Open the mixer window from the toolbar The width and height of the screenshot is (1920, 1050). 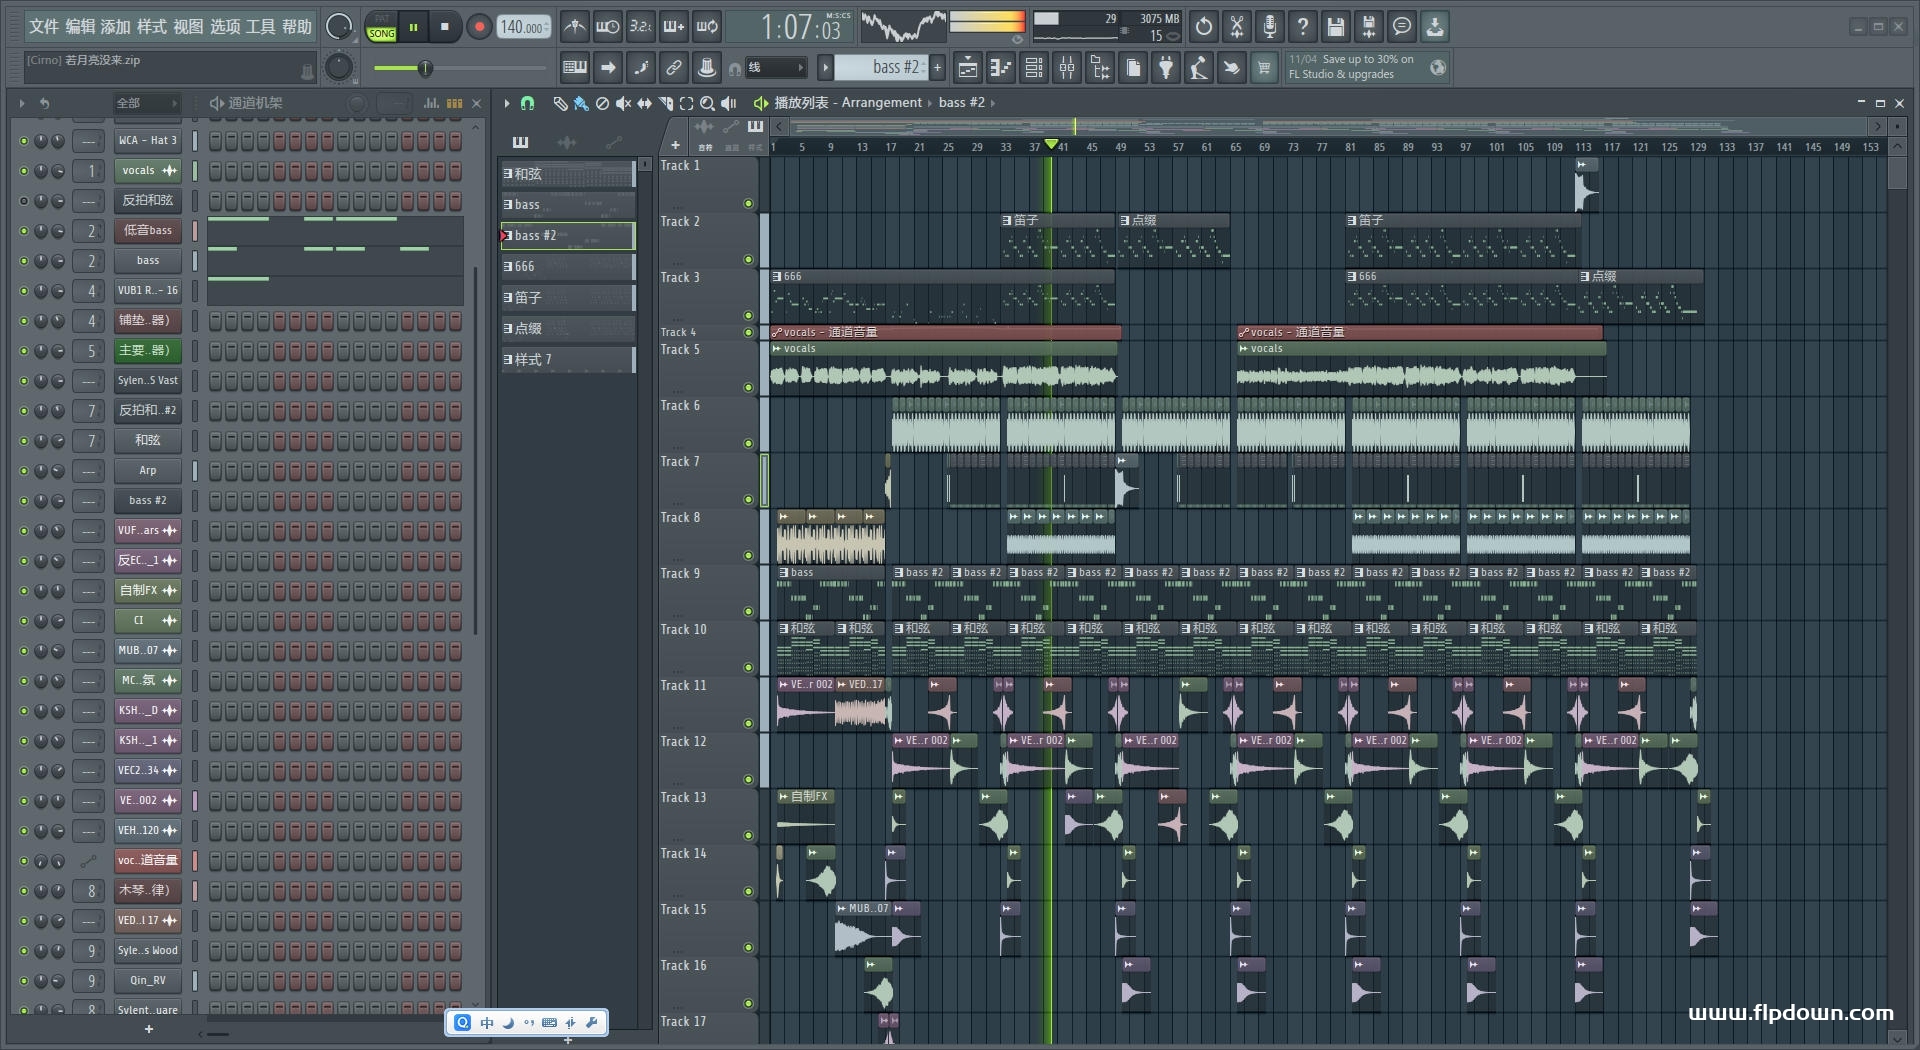(1067, 68)
